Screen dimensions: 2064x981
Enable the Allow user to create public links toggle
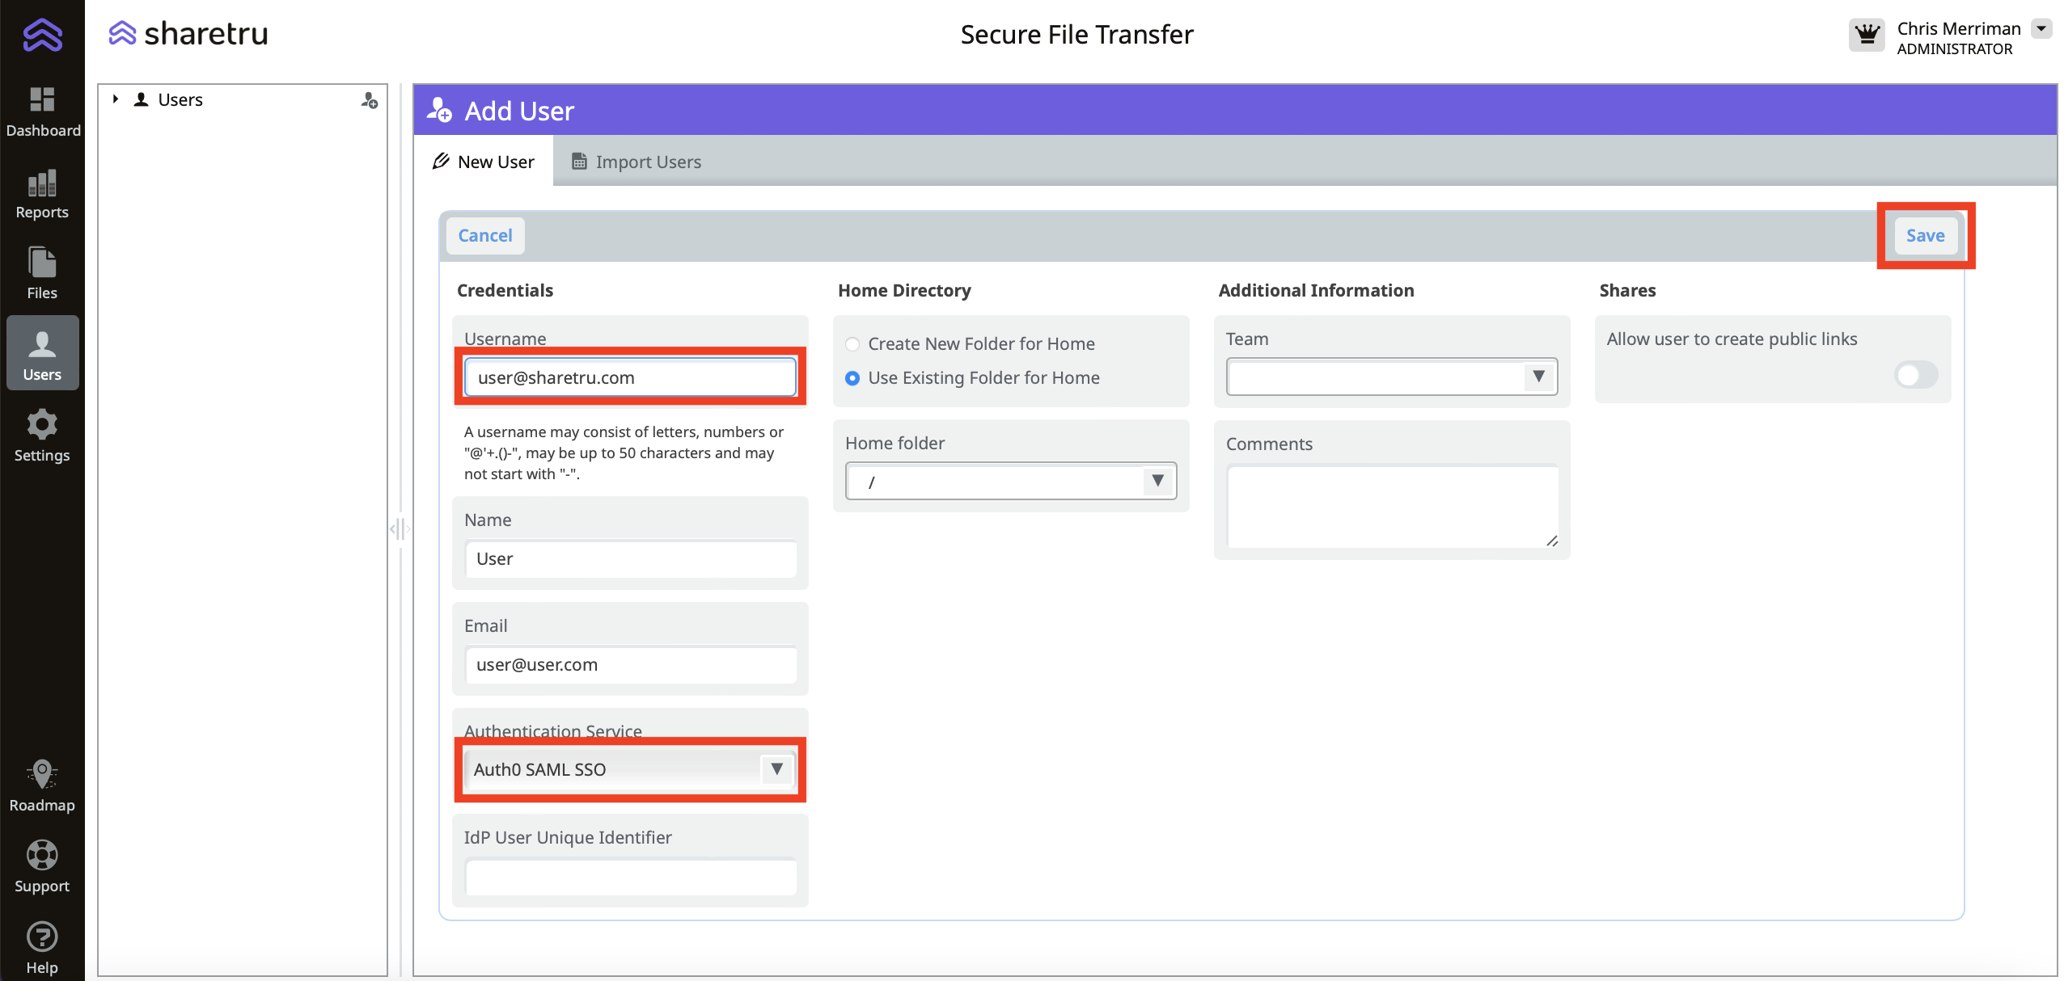(x=1916, y=375)
